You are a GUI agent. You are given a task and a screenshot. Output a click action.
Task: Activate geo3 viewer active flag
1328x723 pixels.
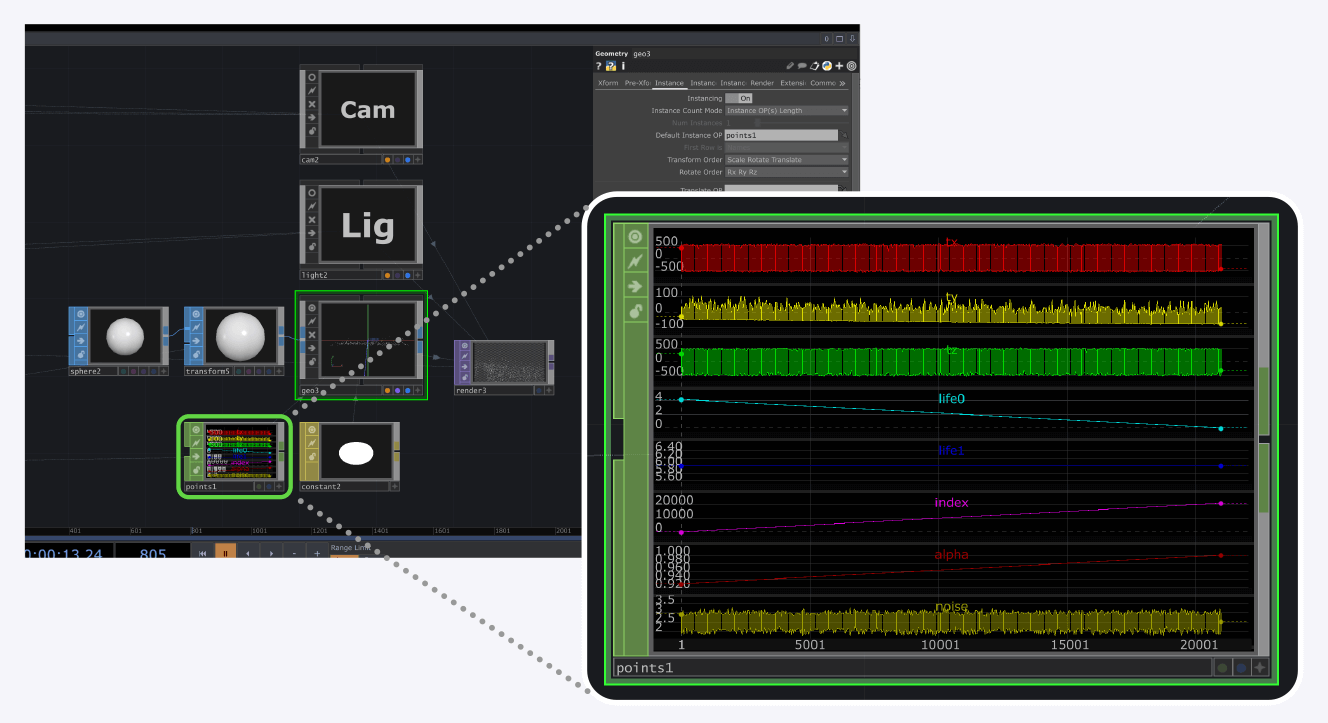click(x=312, y=308)
